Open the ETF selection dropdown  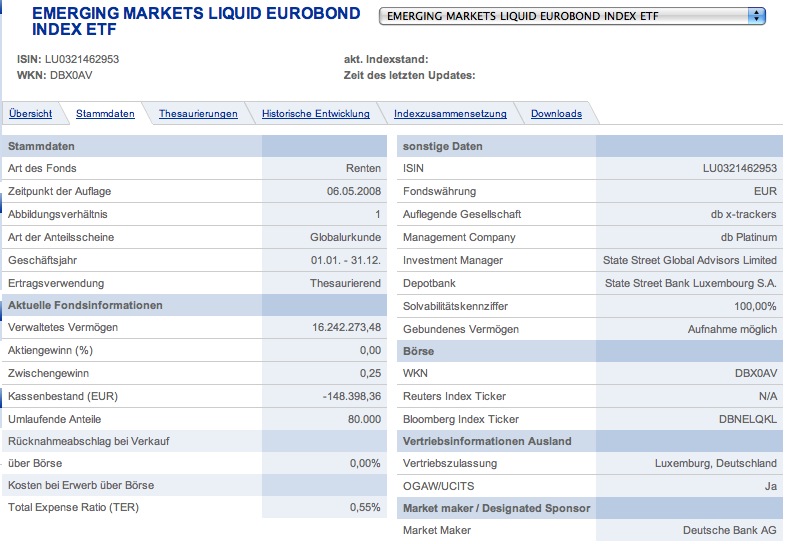pos(573,17)
